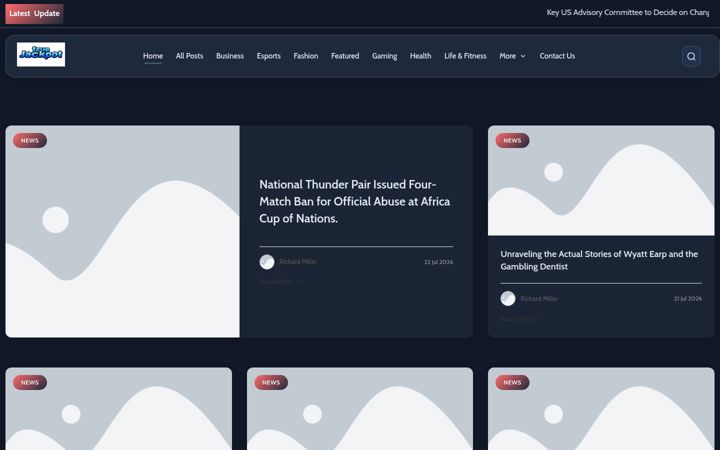This screenshot has width=720, height=450.
Task: Click author name Richard Miller on the Wyatt Earp card
Action: 539,298
